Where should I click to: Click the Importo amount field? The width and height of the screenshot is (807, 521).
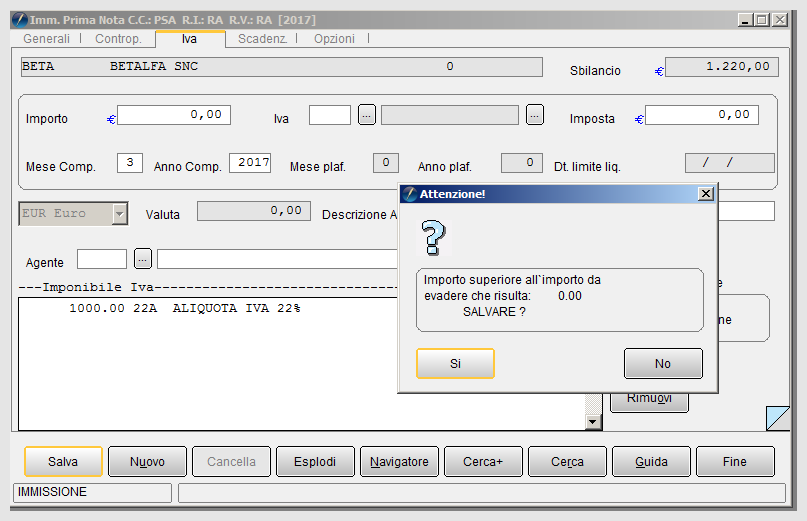pos(174,115)
